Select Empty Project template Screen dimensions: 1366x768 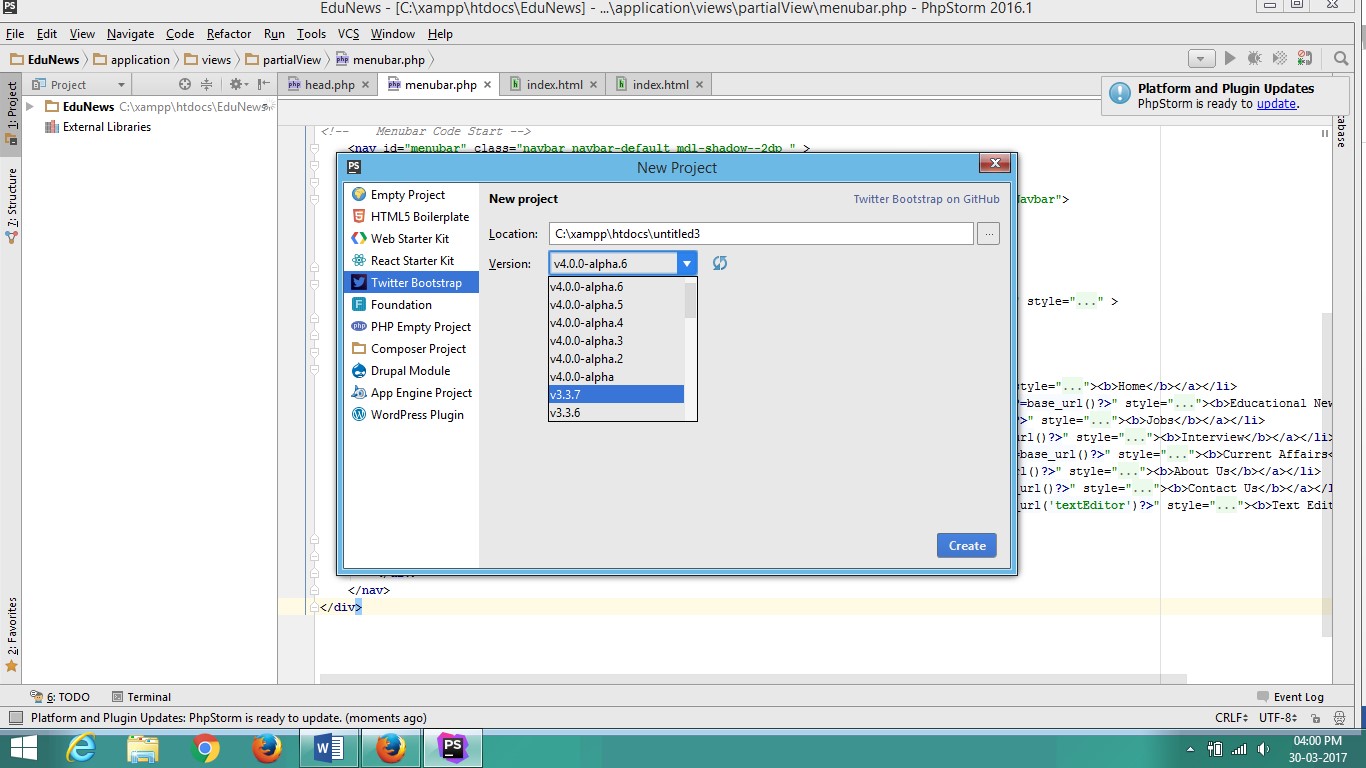pos(408,195)
